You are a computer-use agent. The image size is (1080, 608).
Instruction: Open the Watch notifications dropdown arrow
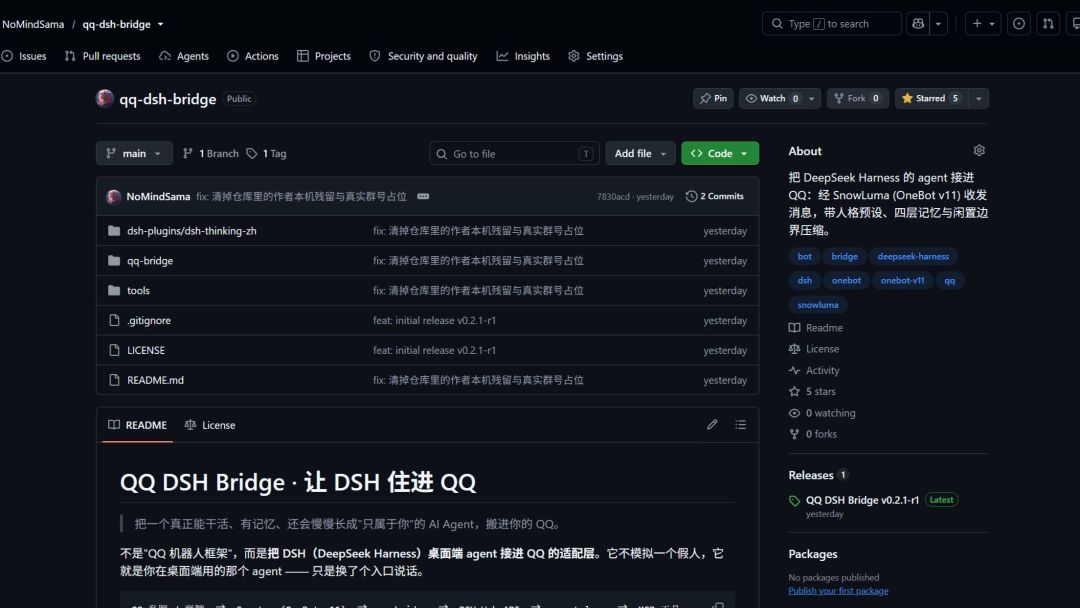click(x=812, y=98)
